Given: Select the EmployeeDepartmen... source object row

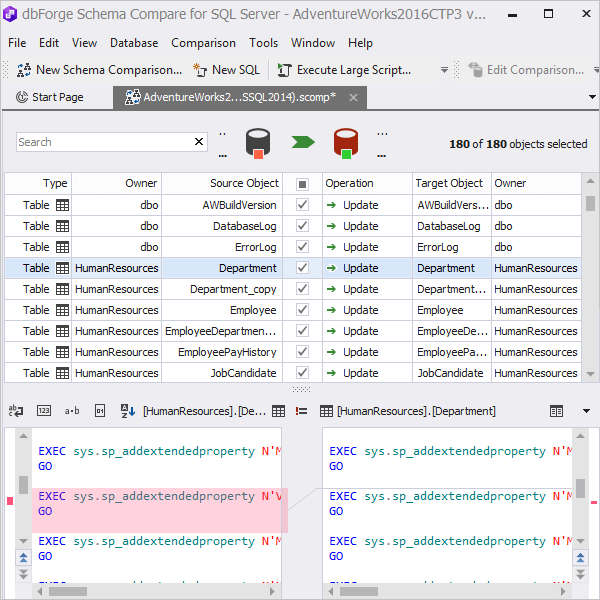Looking at the screenshot, I should [221, 331].
